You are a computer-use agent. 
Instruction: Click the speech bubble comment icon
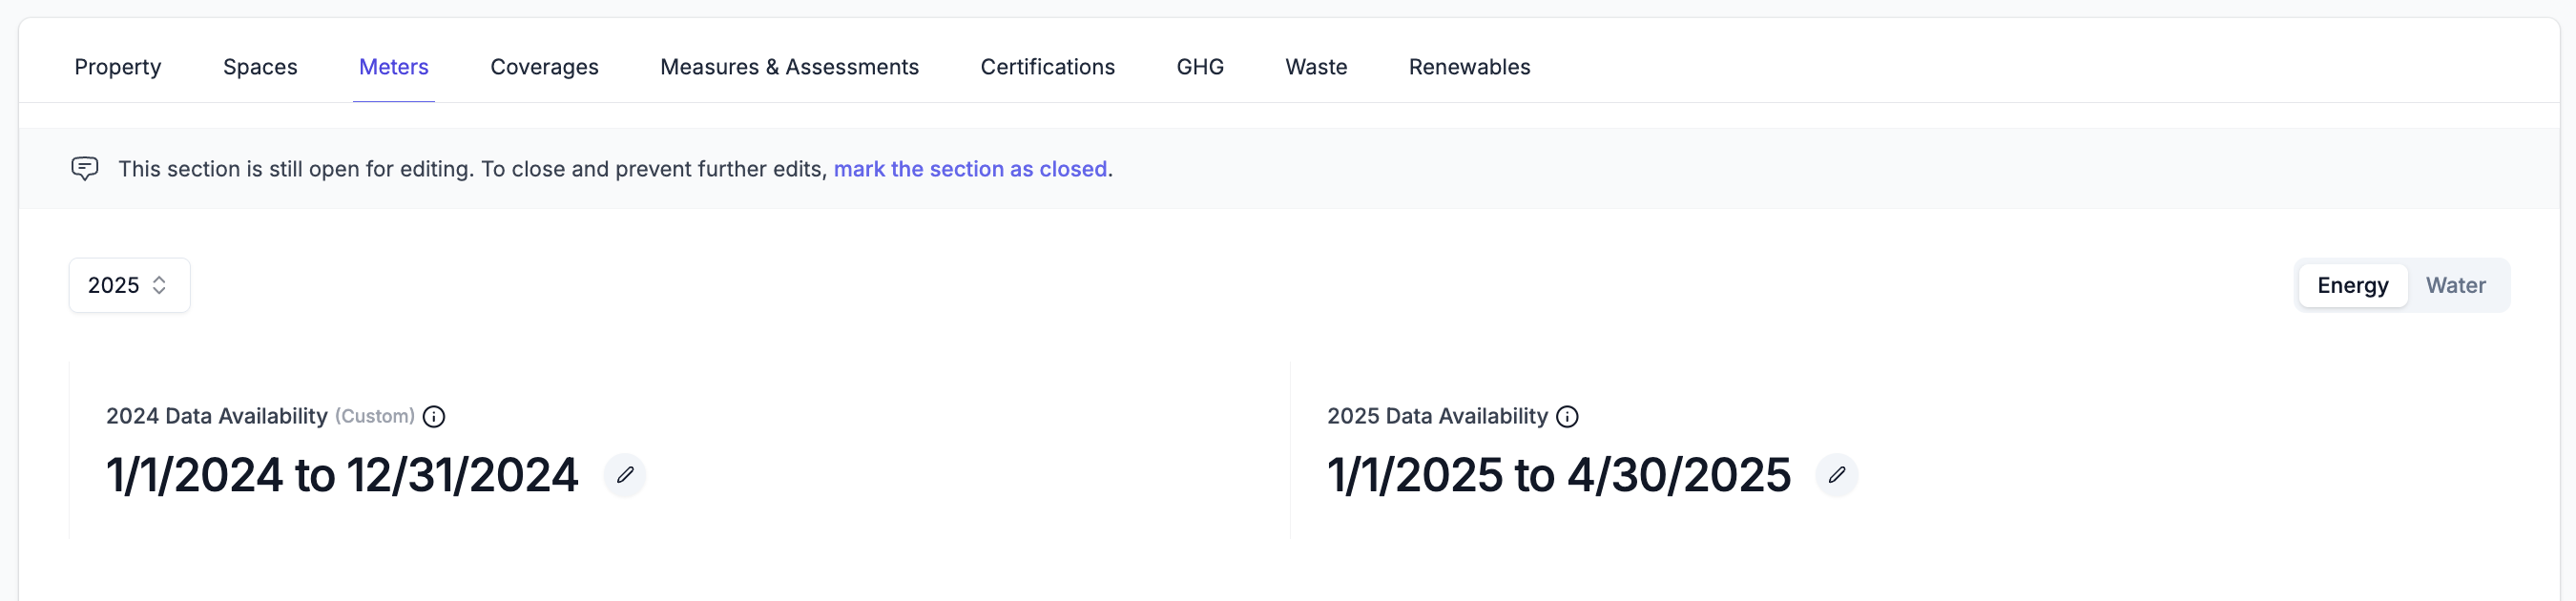pos(85,168)
